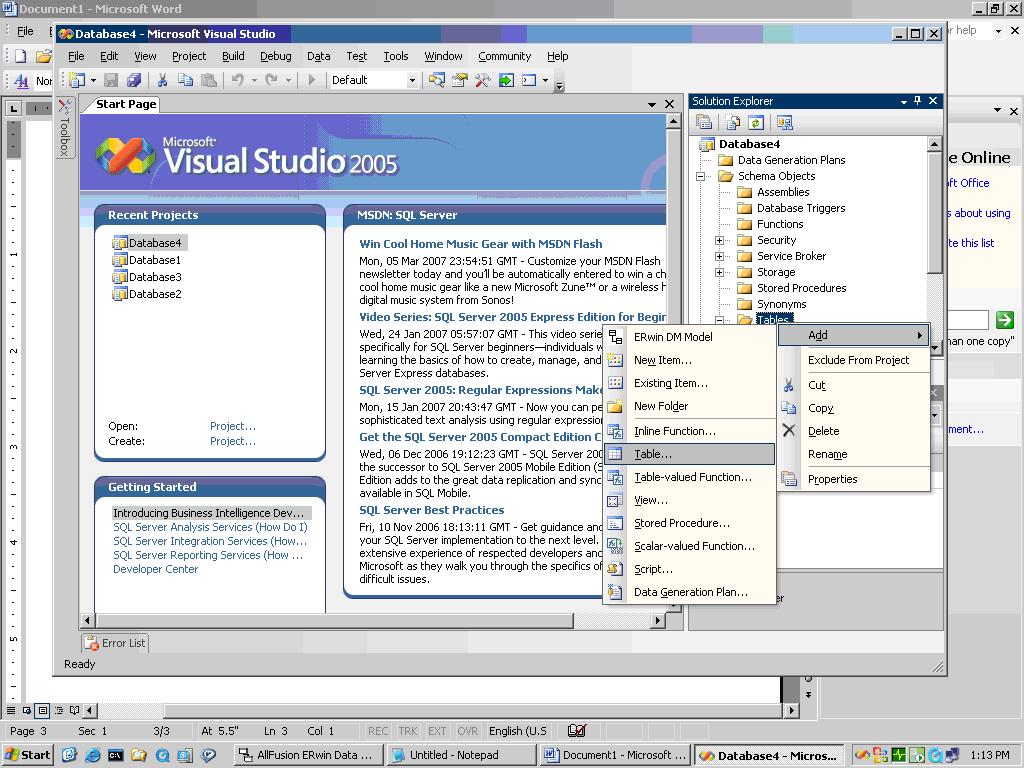Switch to Untitled - Notepad taskbar button
This screenshot has width=1024, height=768.
pyautogui.click(x=460, y=755)
